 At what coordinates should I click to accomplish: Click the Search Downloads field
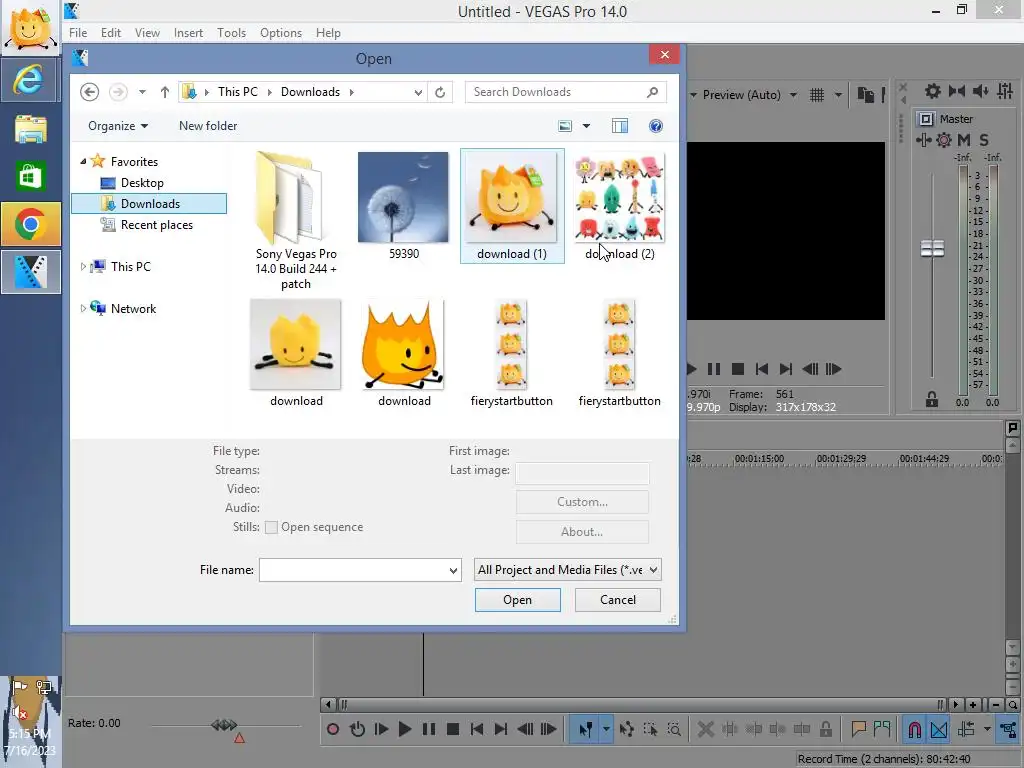click(566, 92)
